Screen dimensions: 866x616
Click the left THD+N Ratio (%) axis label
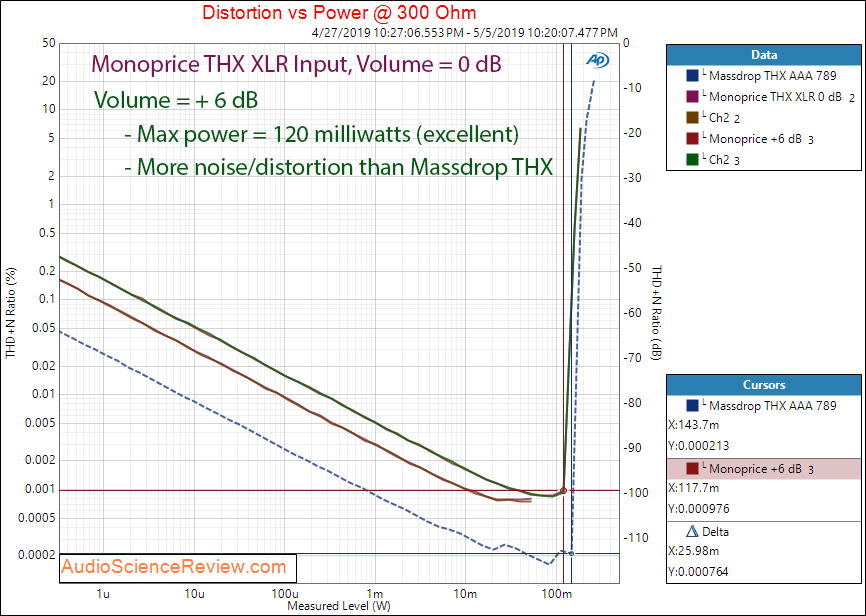click(x=11, y=313)
